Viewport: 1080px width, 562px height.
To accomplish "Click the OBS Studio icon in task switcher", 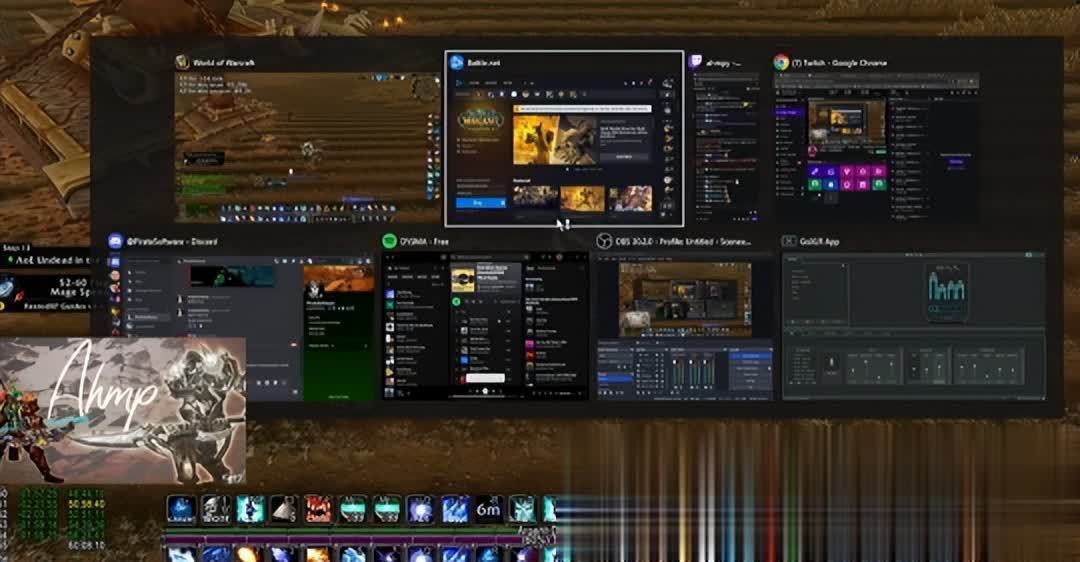I will click(x=604, y=241).
